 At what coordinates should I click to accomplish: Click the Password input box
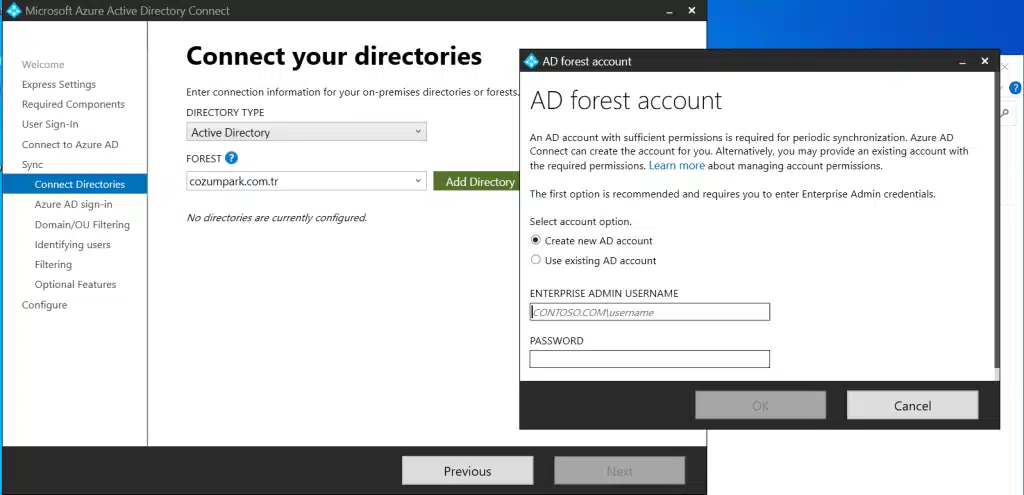[x=649, y=359]
